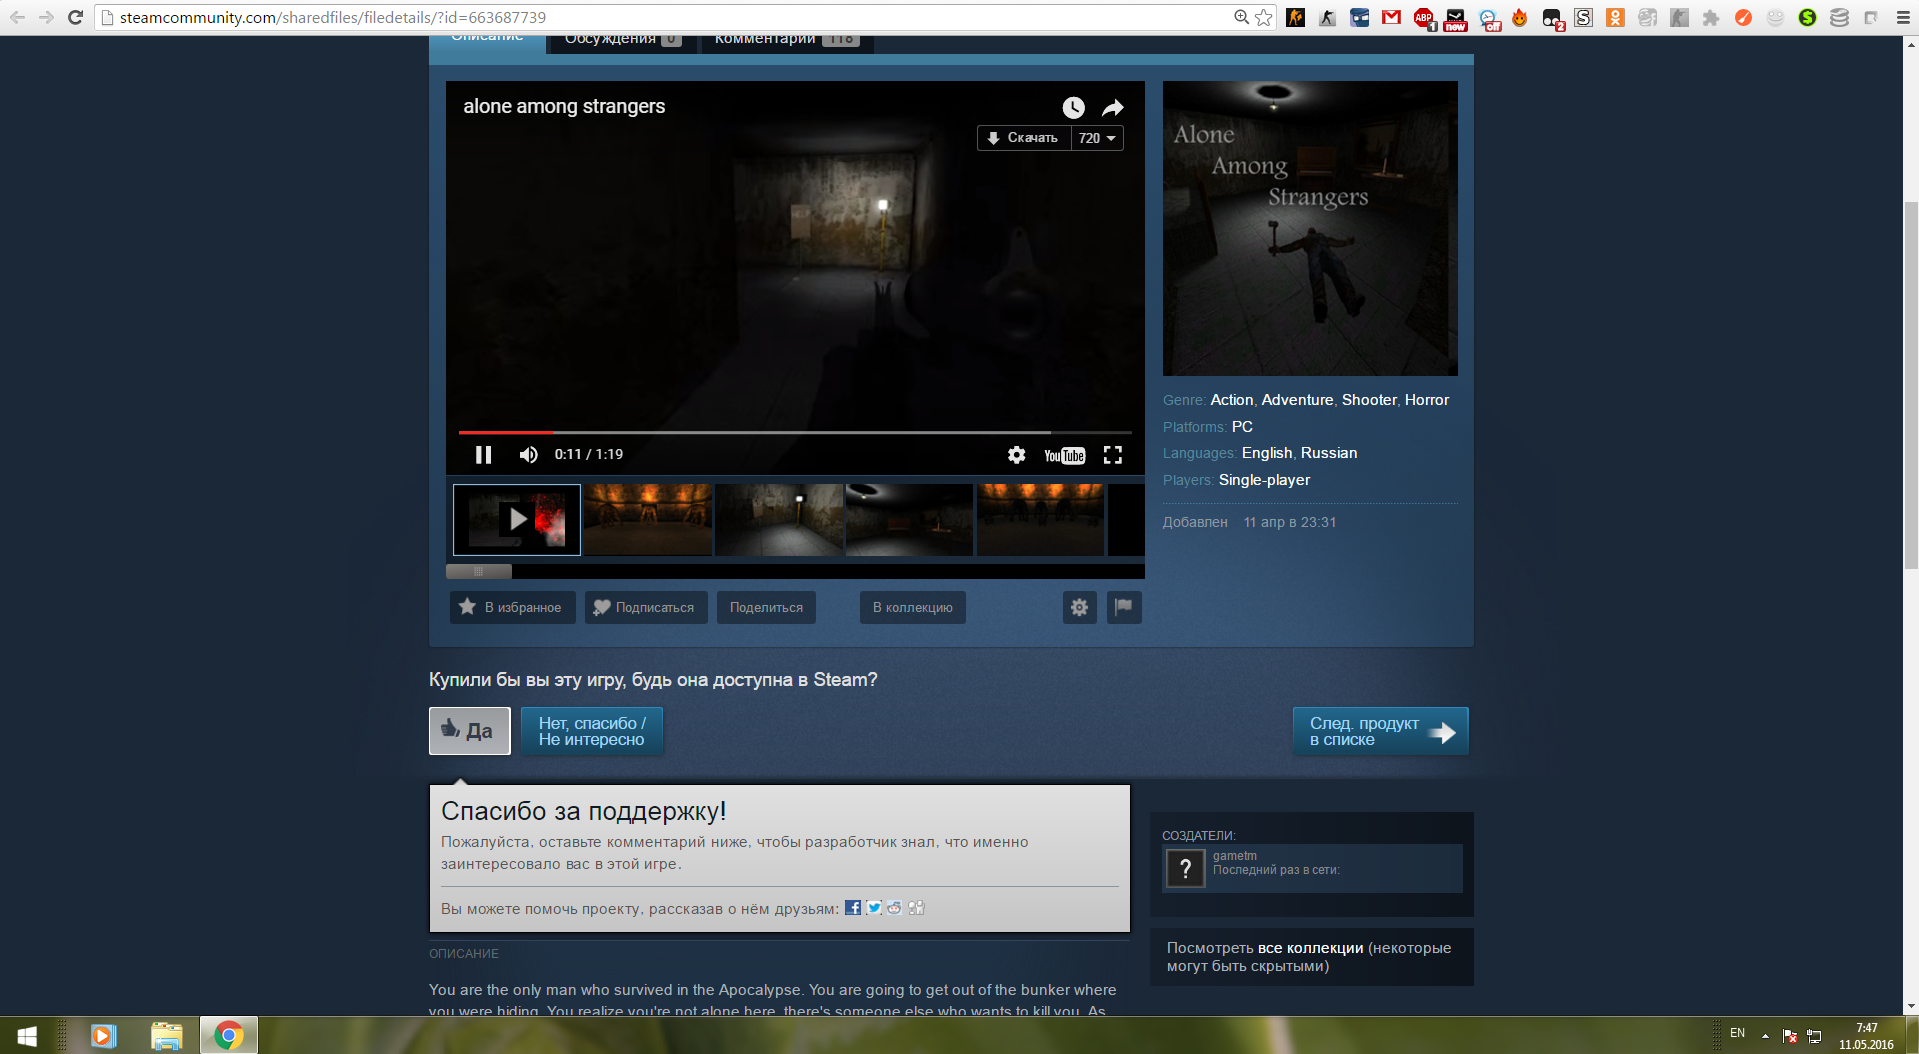Click the page vertical scrollbar
This screenshot has width=1919, height=1054.
(x=1911, y=384)
